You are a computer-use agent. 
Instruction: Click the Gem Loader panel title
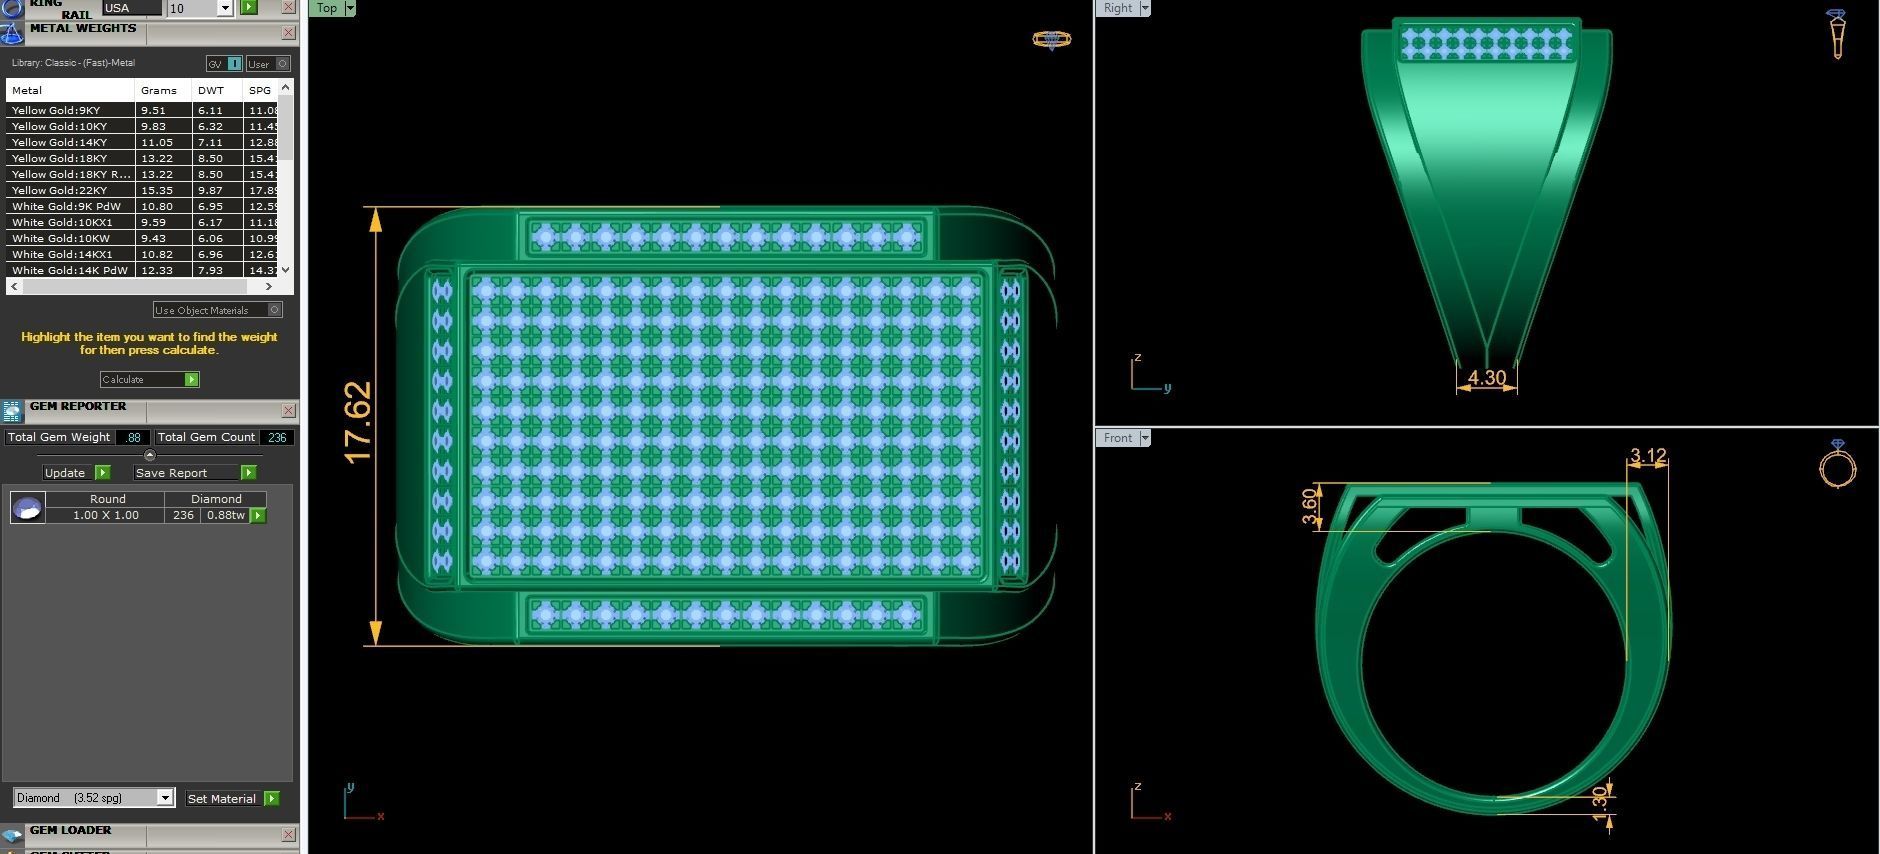[x=70, y=830]
